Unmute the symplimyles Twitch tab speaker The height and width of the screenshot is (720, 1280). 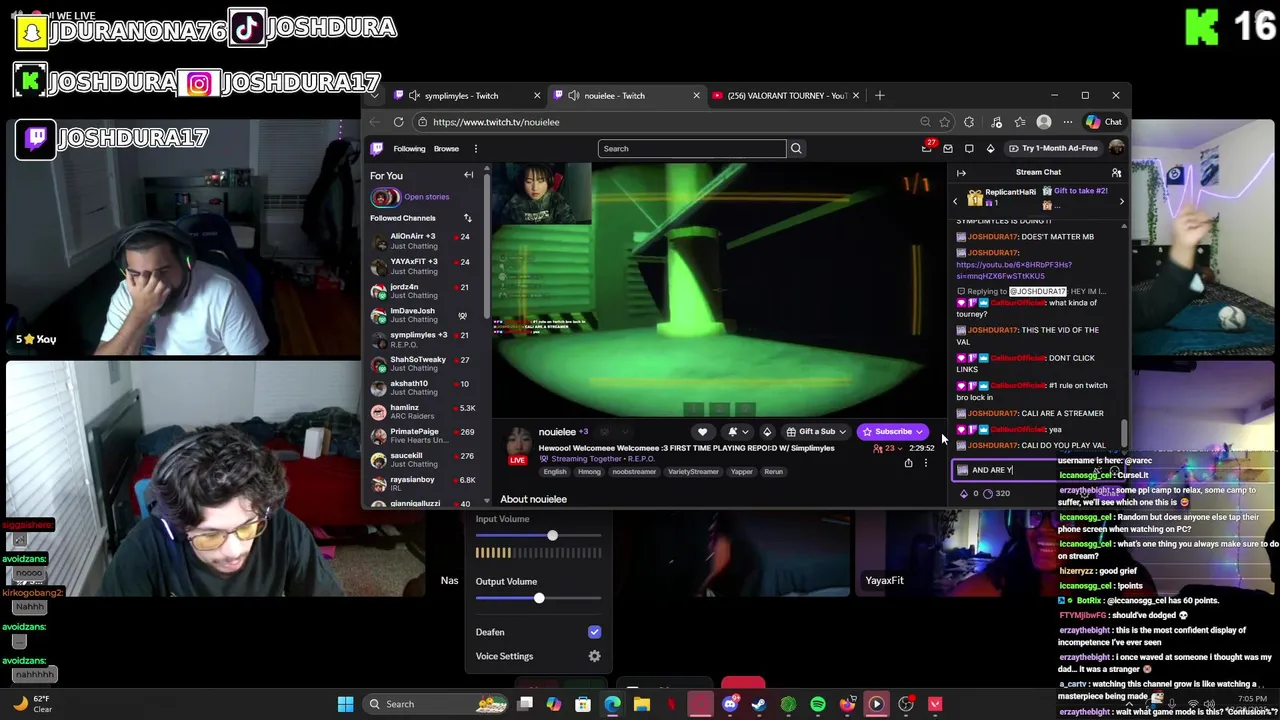coord(414,96)
